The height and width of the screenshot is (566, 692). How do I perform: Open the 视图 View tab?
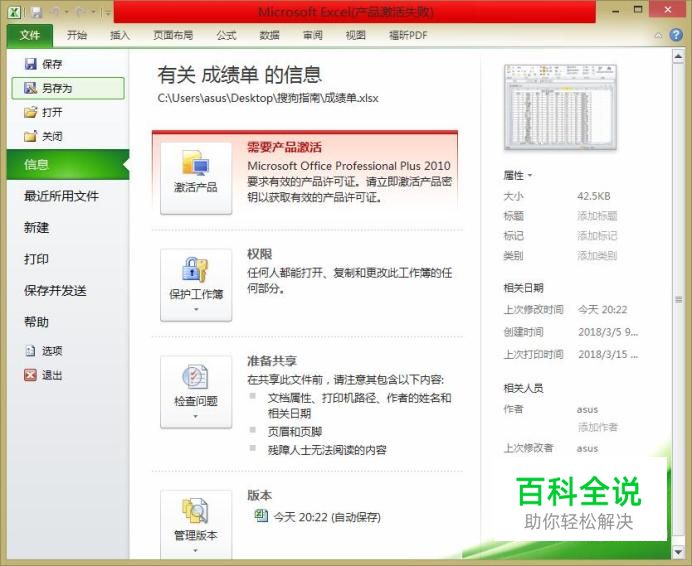(355, 35)
